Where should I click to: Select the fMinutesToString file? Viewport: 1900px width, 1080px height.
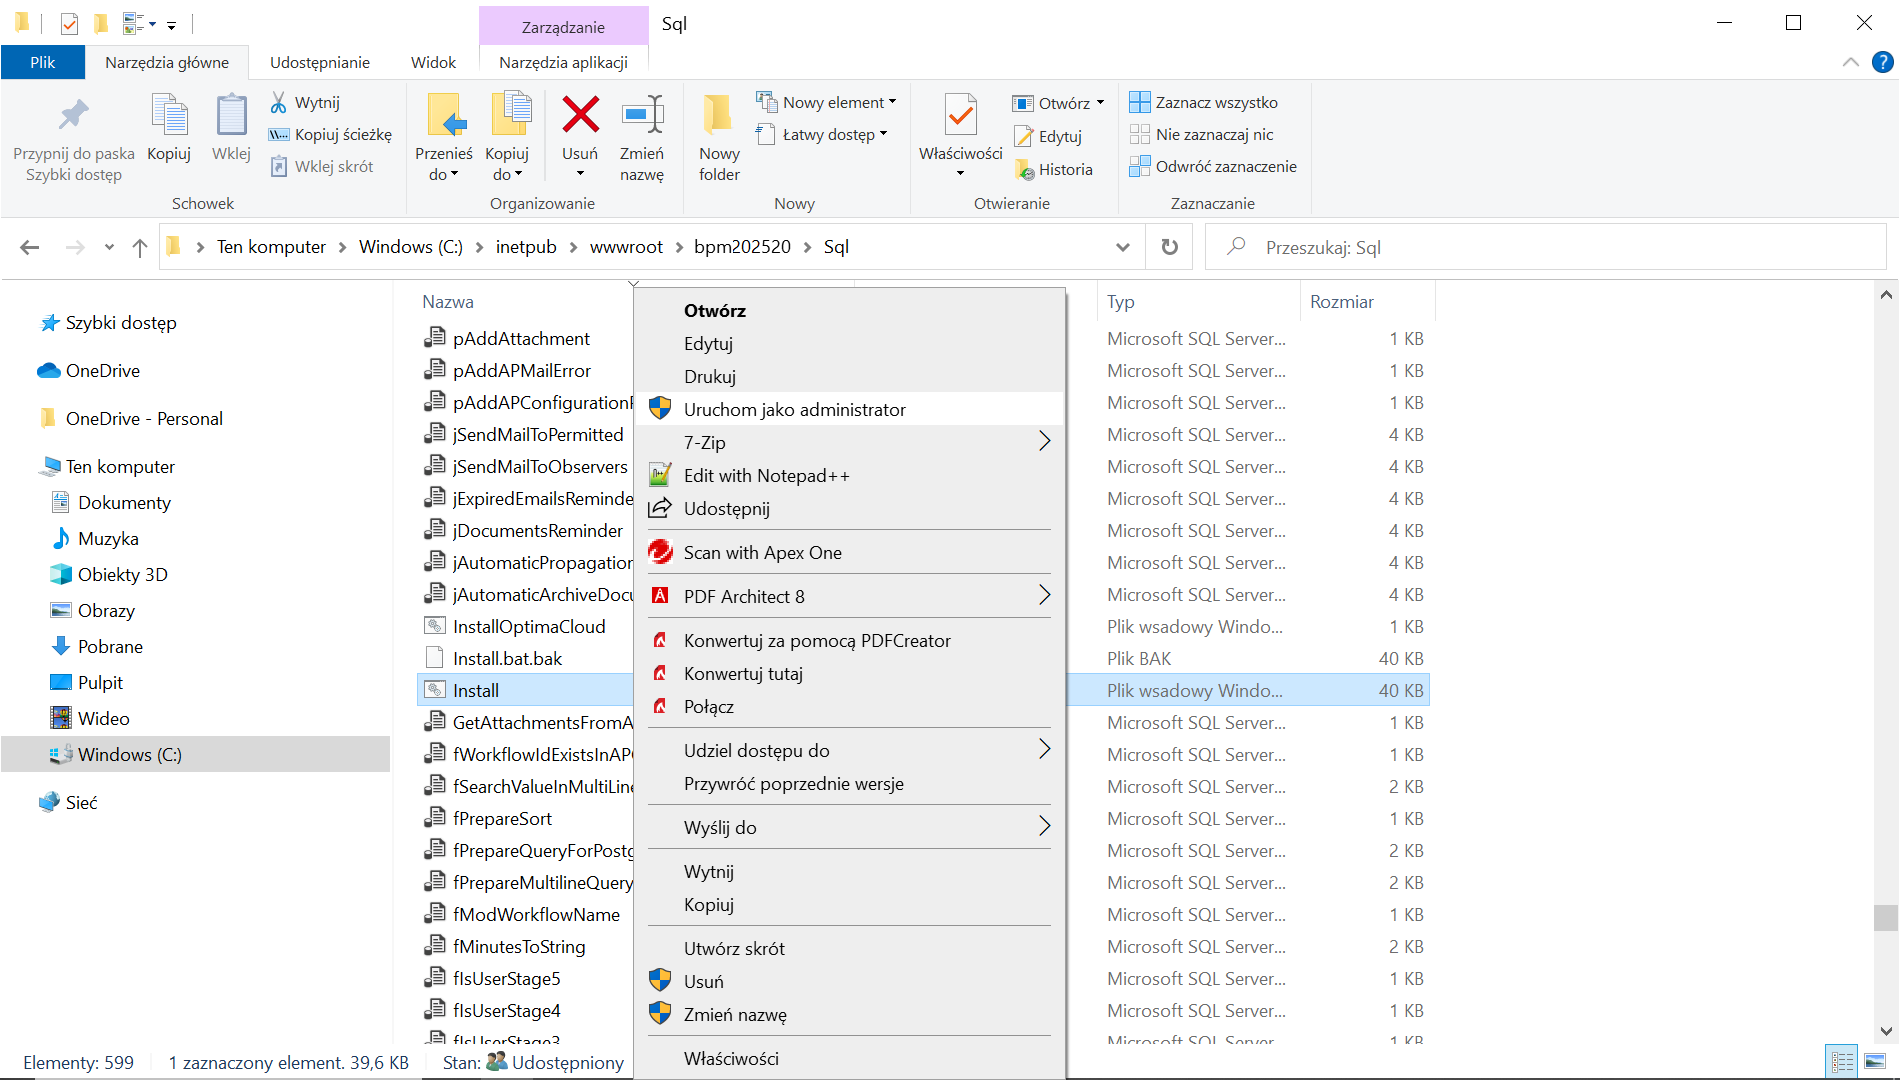click(x=519, y=946)
